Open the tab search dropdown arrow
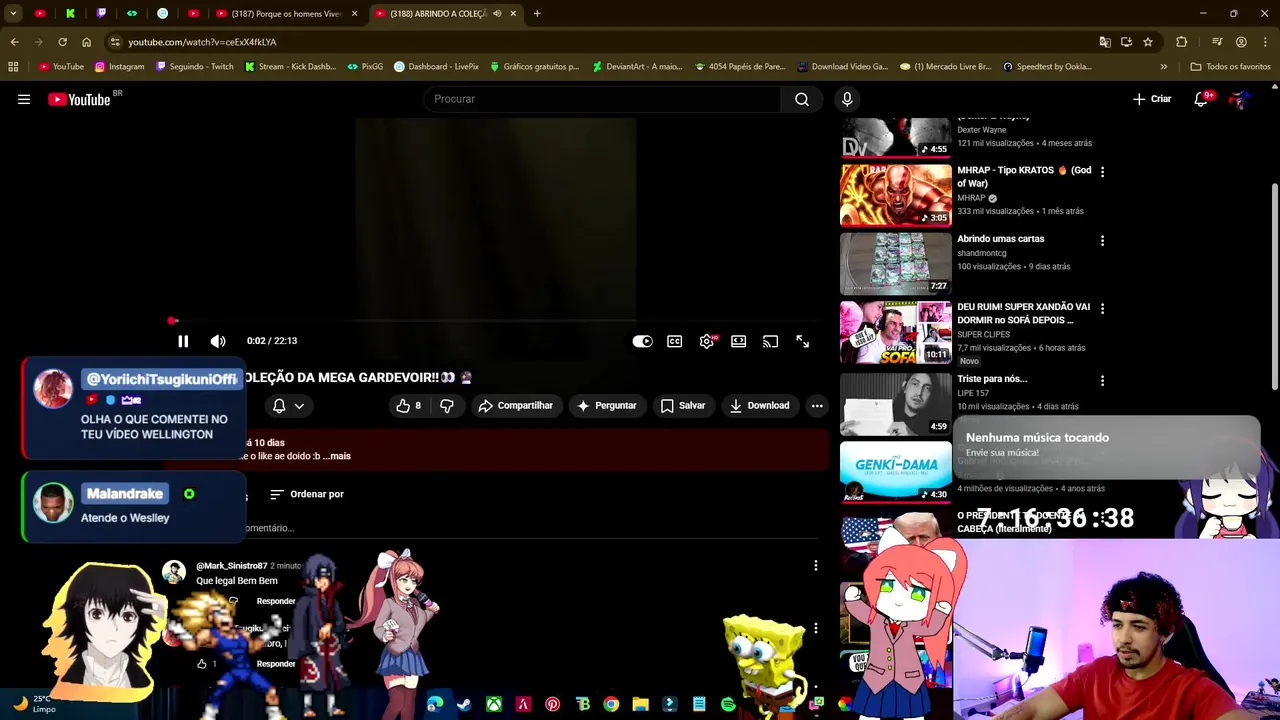The image size is (1280, 720). point(13,14)
